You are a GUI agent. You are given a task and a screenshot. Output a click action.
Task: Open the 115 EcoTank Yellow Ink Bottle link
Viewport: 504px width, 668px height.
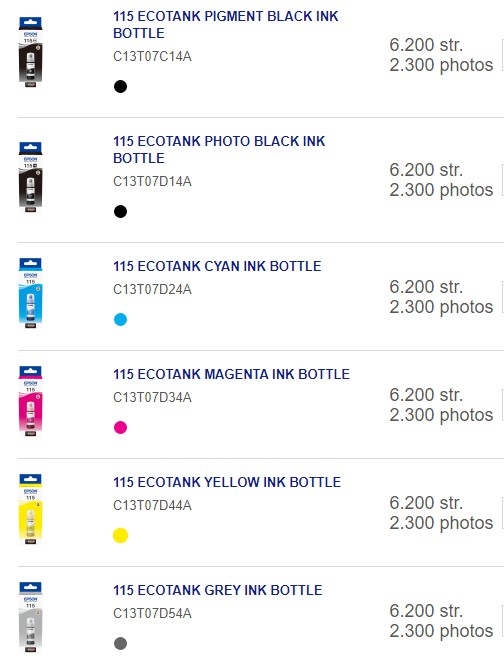tap(227, 482)
